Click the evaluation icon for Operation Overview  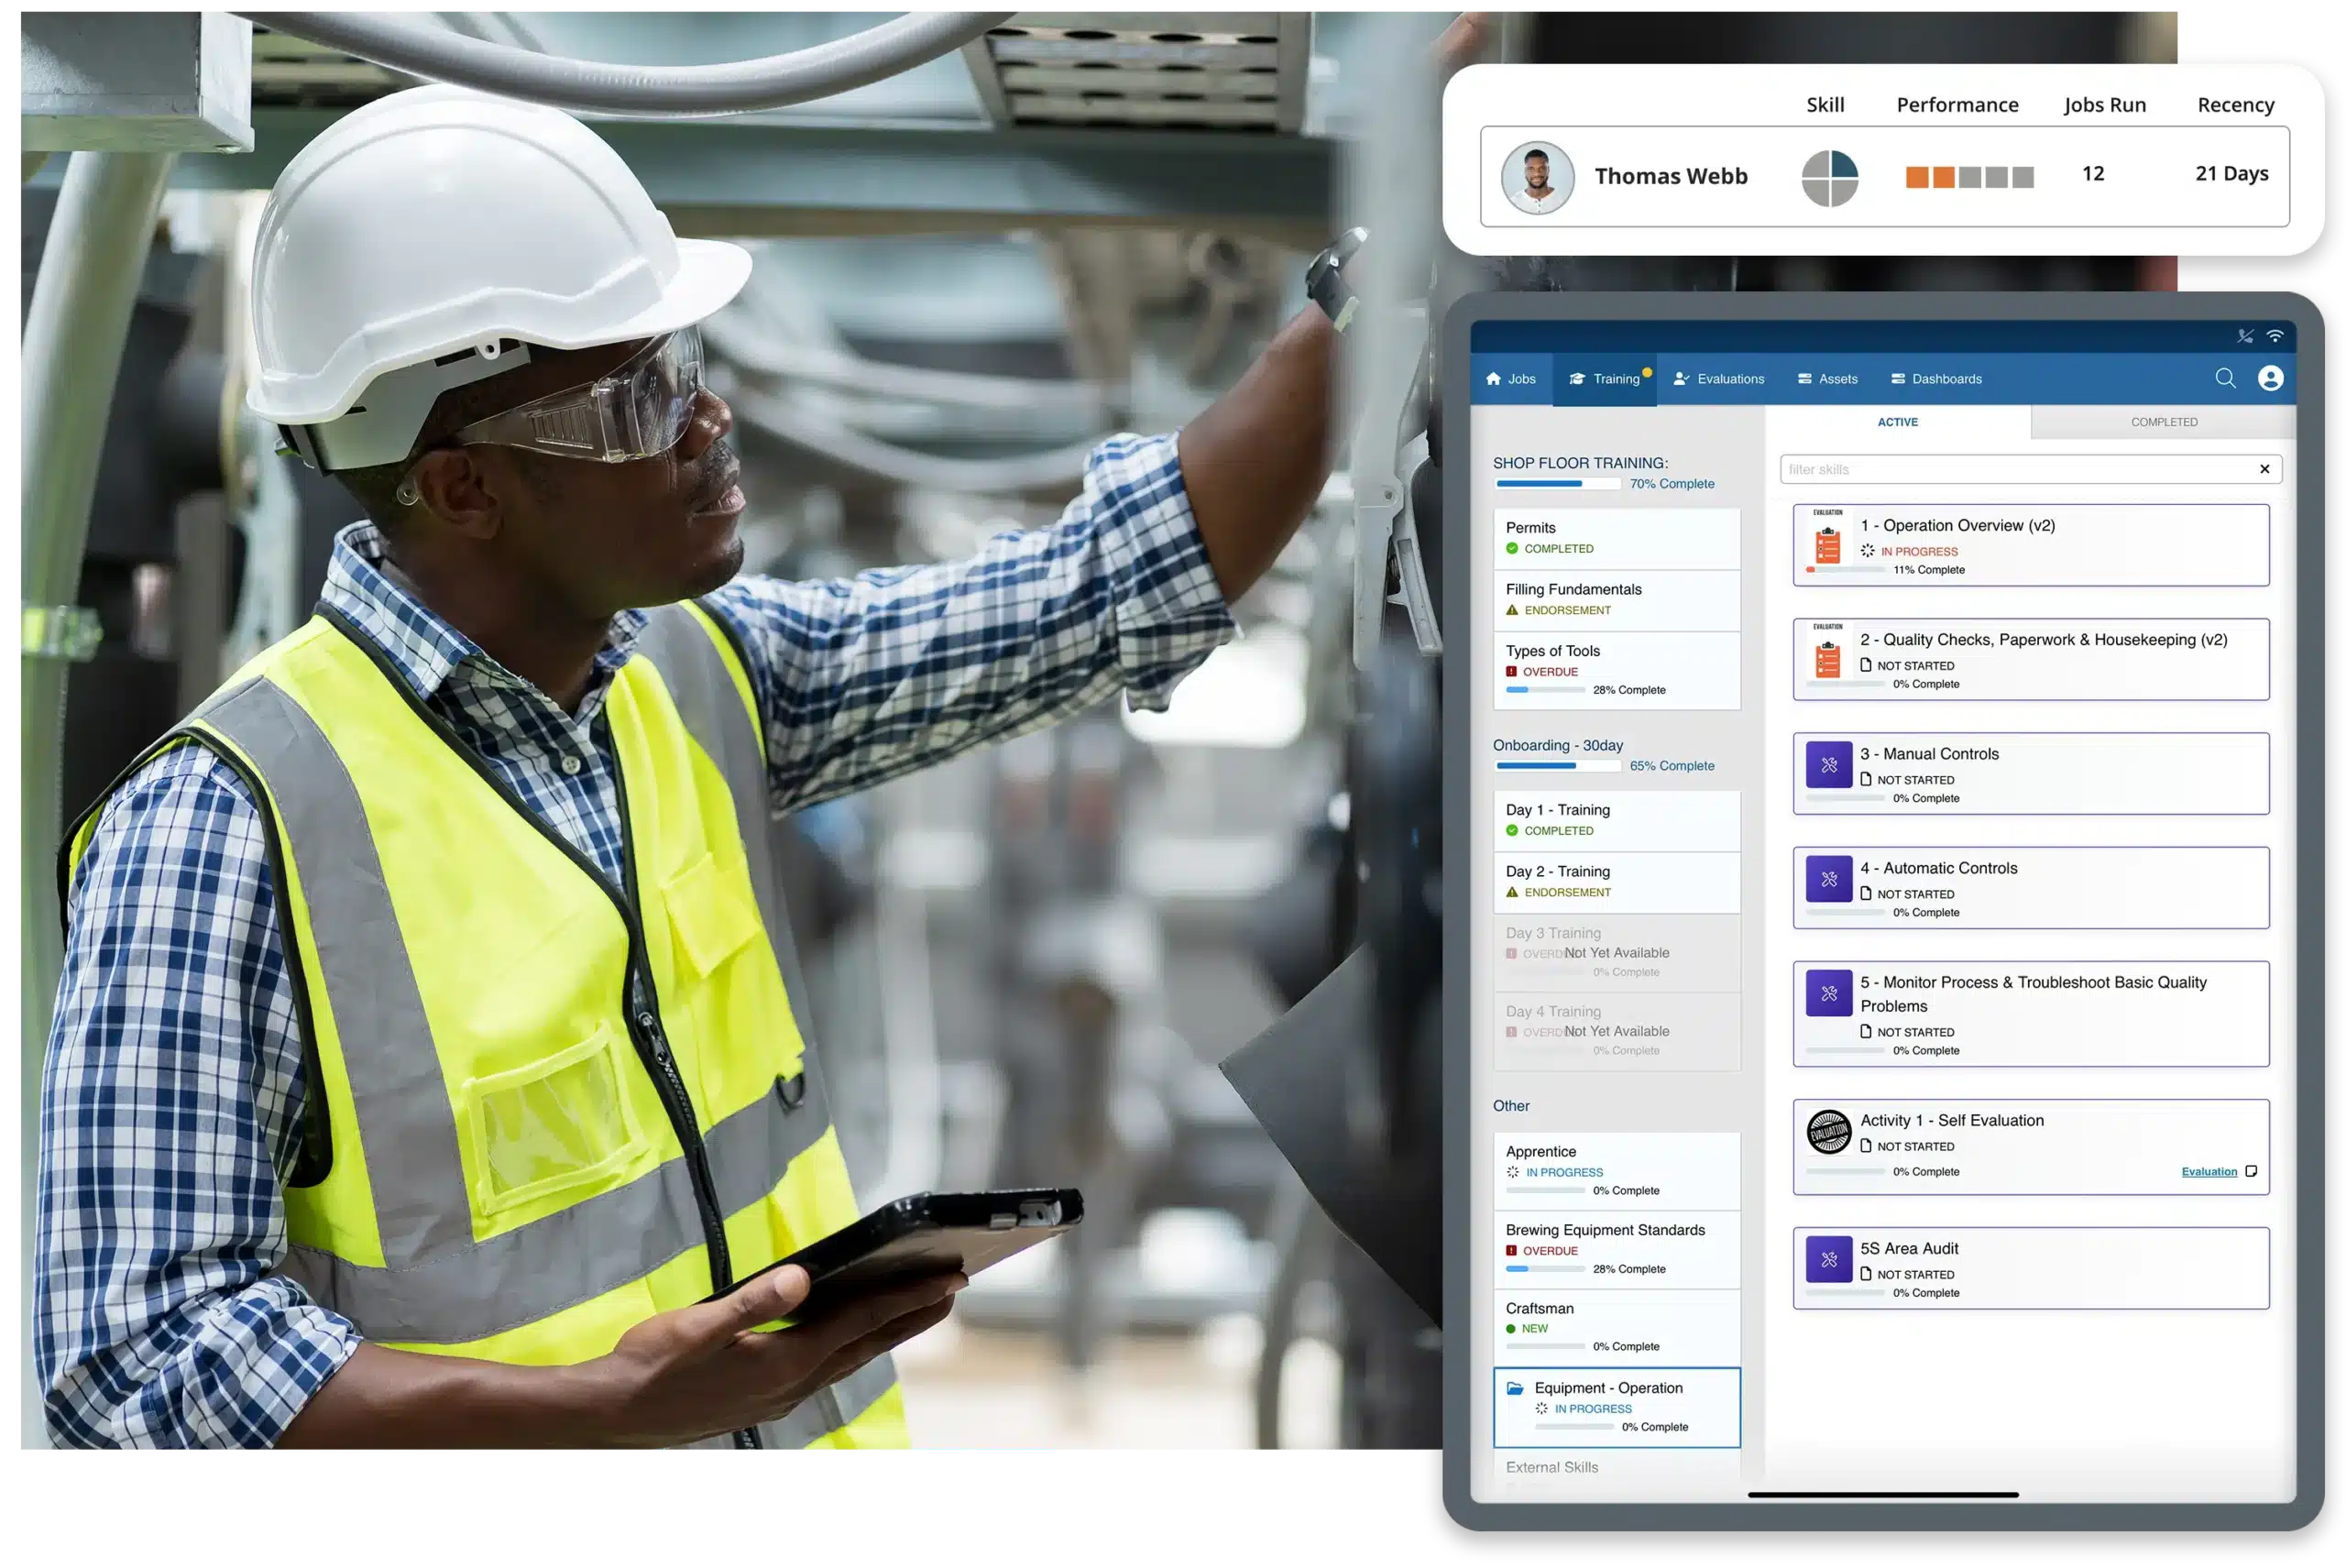click(1828, 541)
